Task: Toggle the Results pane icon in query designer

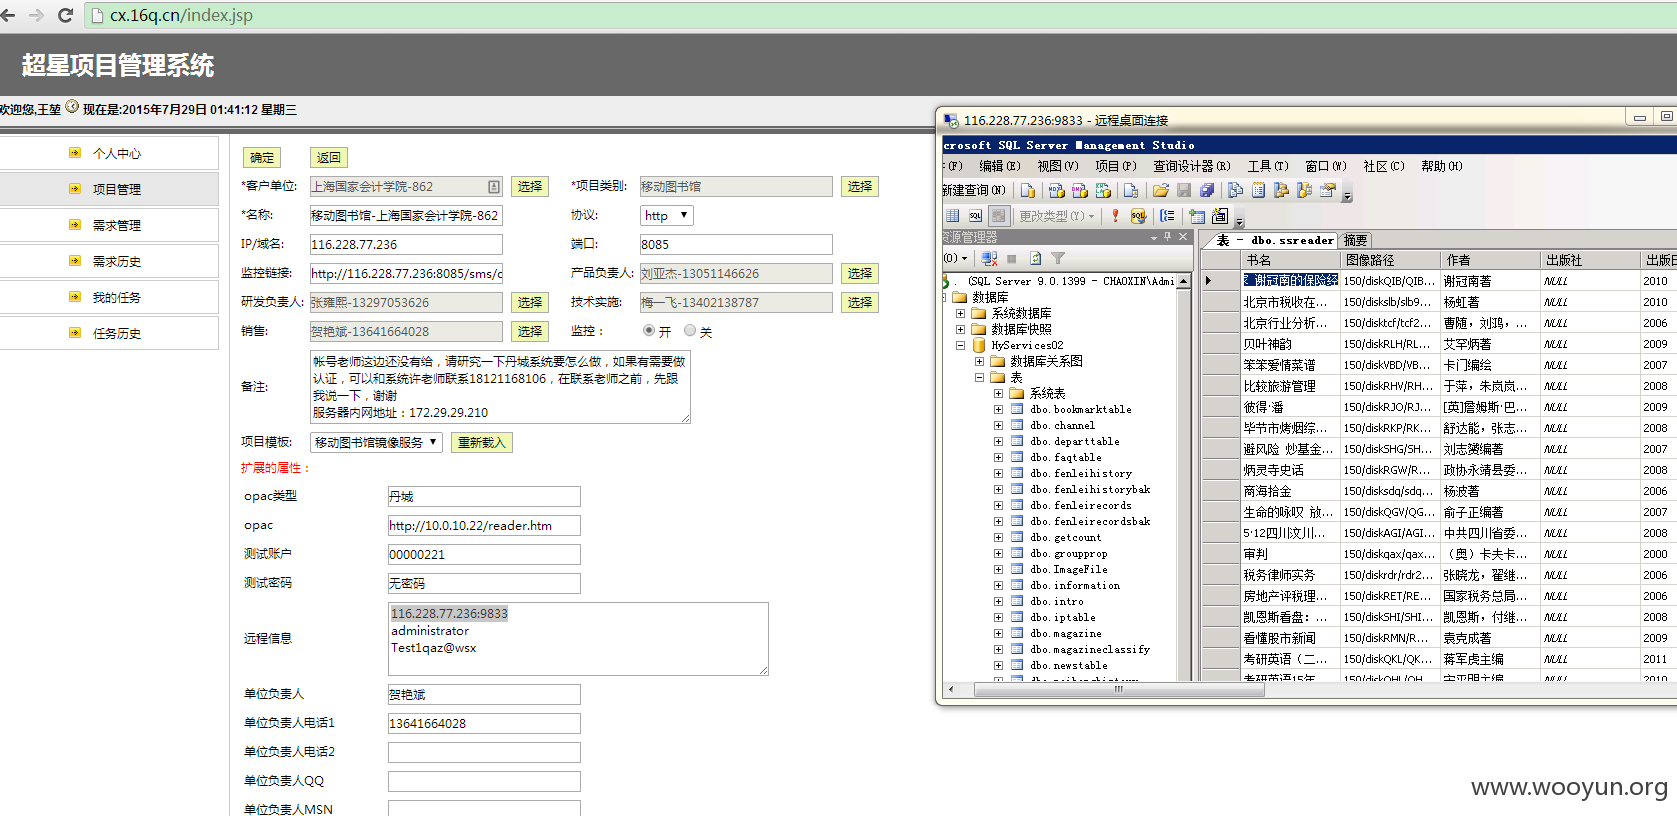Action: [998, 215]
